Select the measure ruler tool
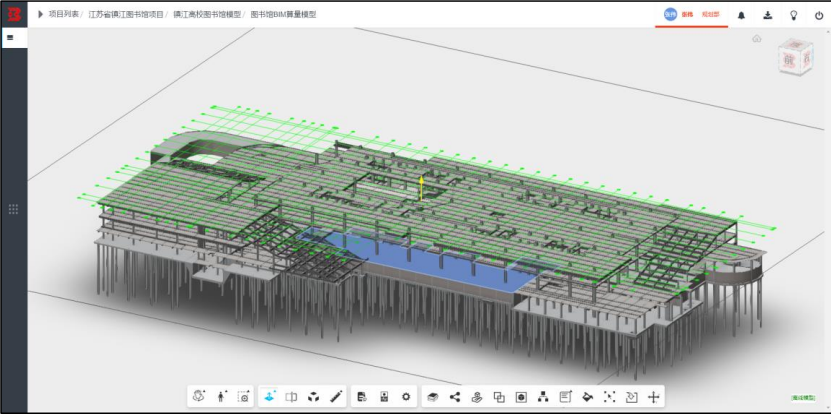Viewport: 831px width, 414px height. tap(335, 396)
